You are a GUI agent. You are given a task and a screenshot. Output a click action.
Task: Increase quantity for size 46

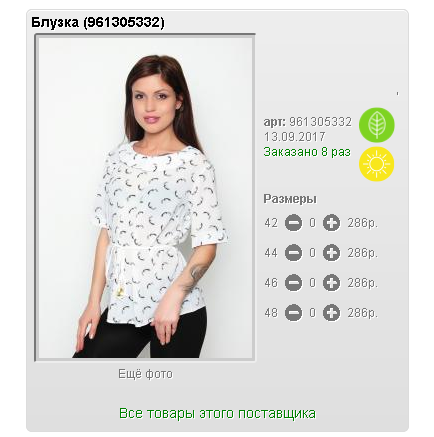coord(331,283)
